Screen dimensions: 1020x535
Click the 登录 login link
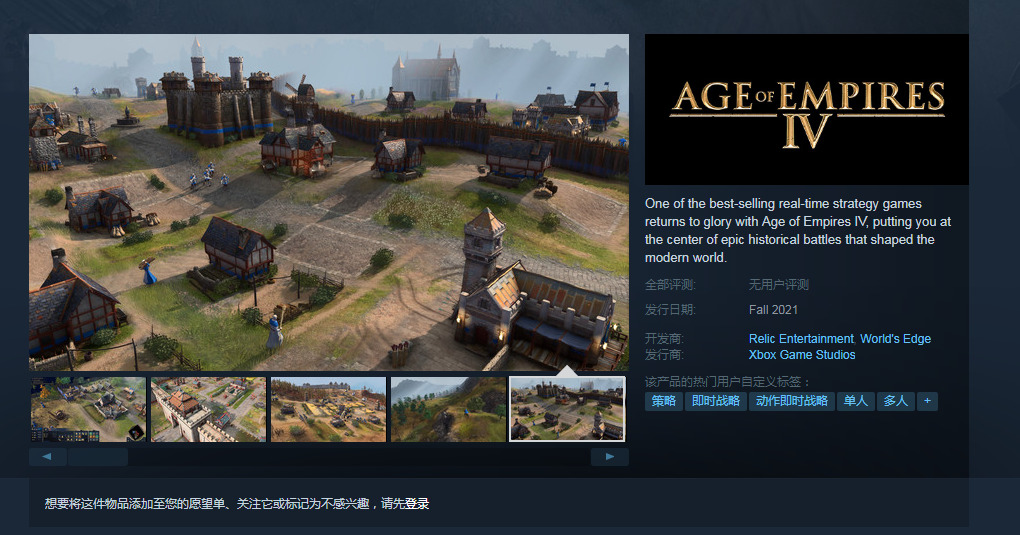(417, 504)
